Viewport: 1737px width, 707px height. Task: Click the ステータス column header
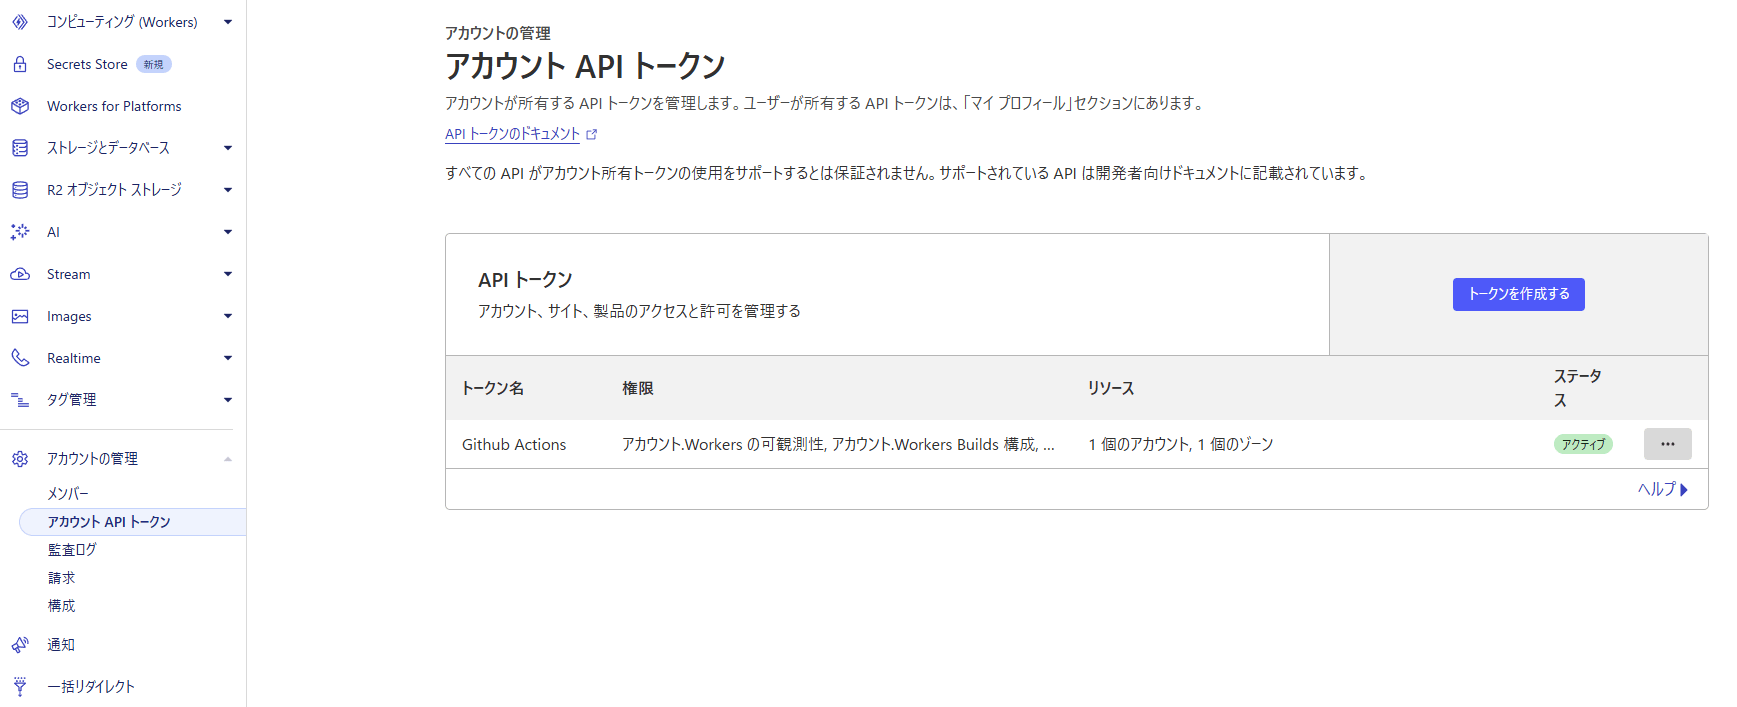(x=1578, y=388)
